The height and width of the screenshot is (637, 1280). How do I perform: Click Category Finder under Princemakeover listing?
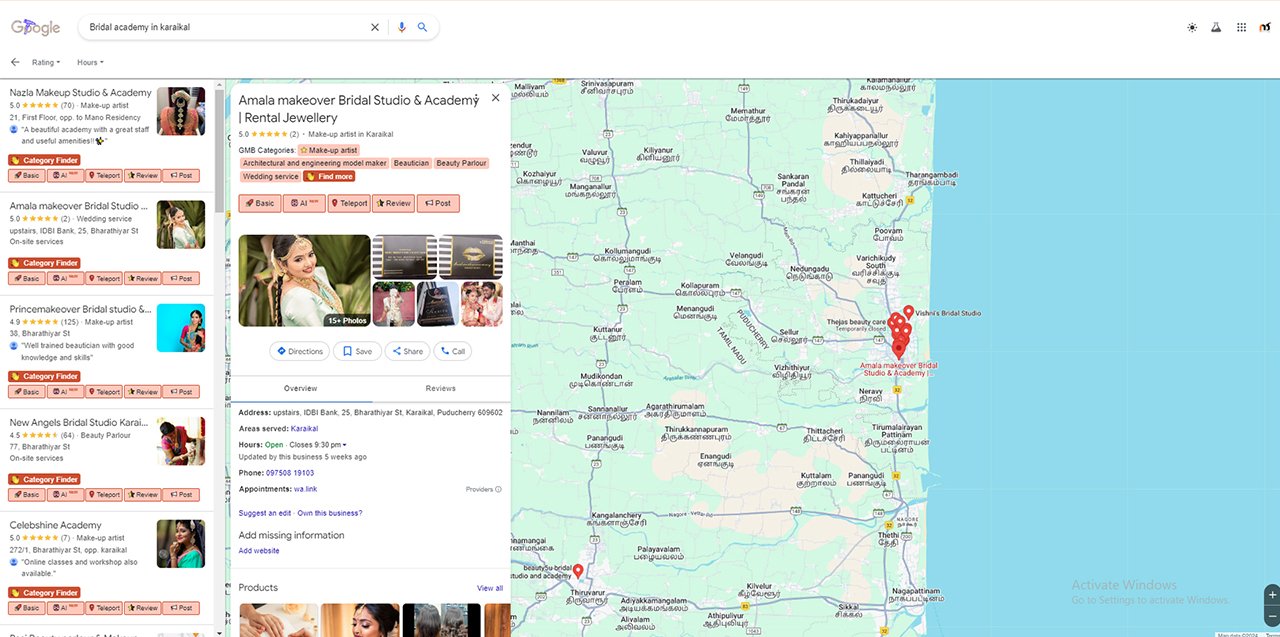(44, 376)
